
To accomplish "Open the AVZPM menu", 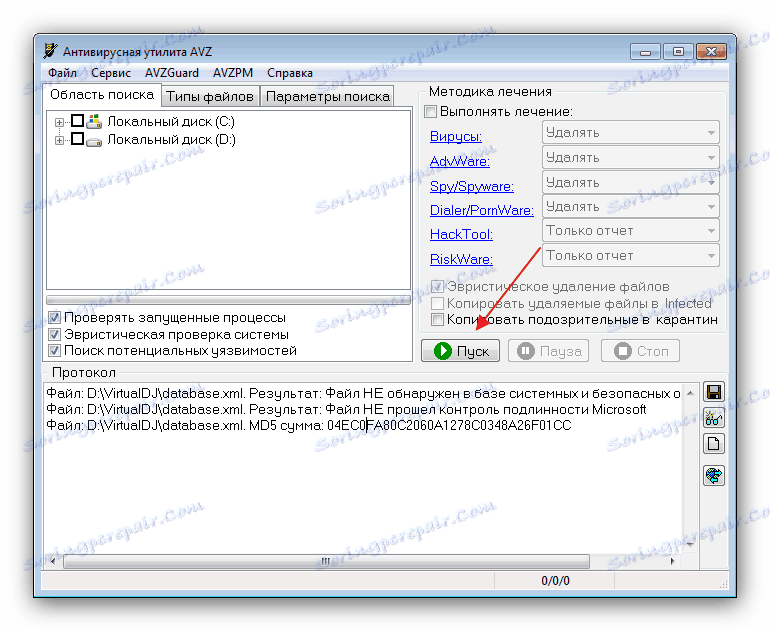I will [233, 73].
